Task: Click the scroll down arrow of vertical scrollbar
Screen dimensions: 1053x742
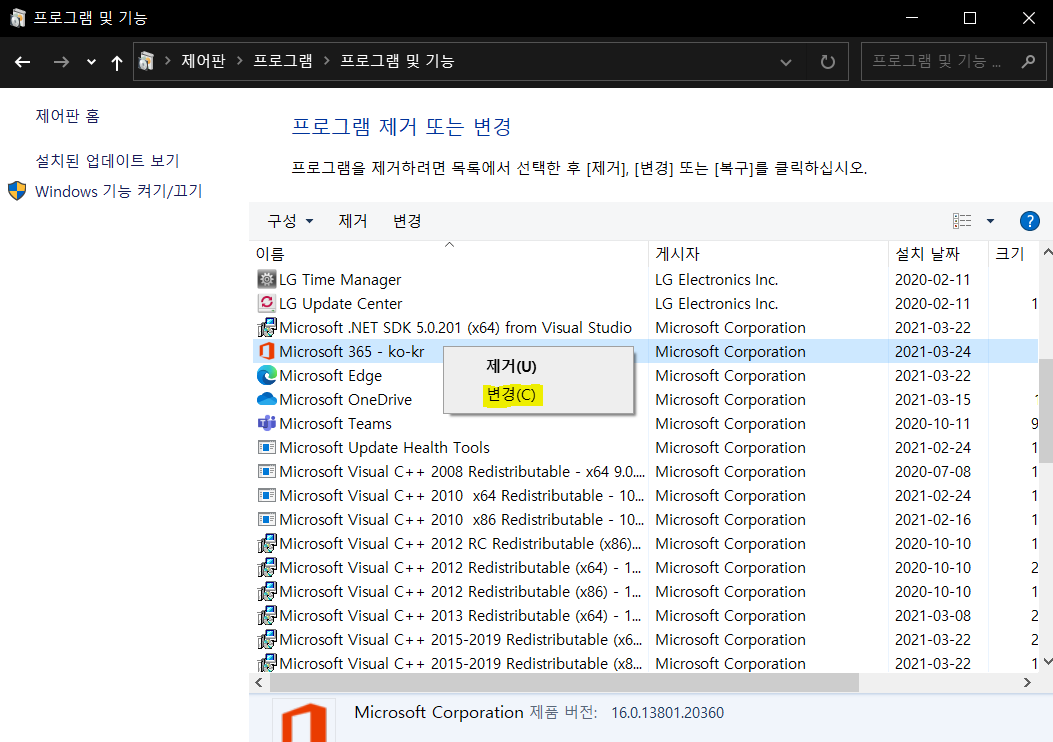Action: point(1046,662)
